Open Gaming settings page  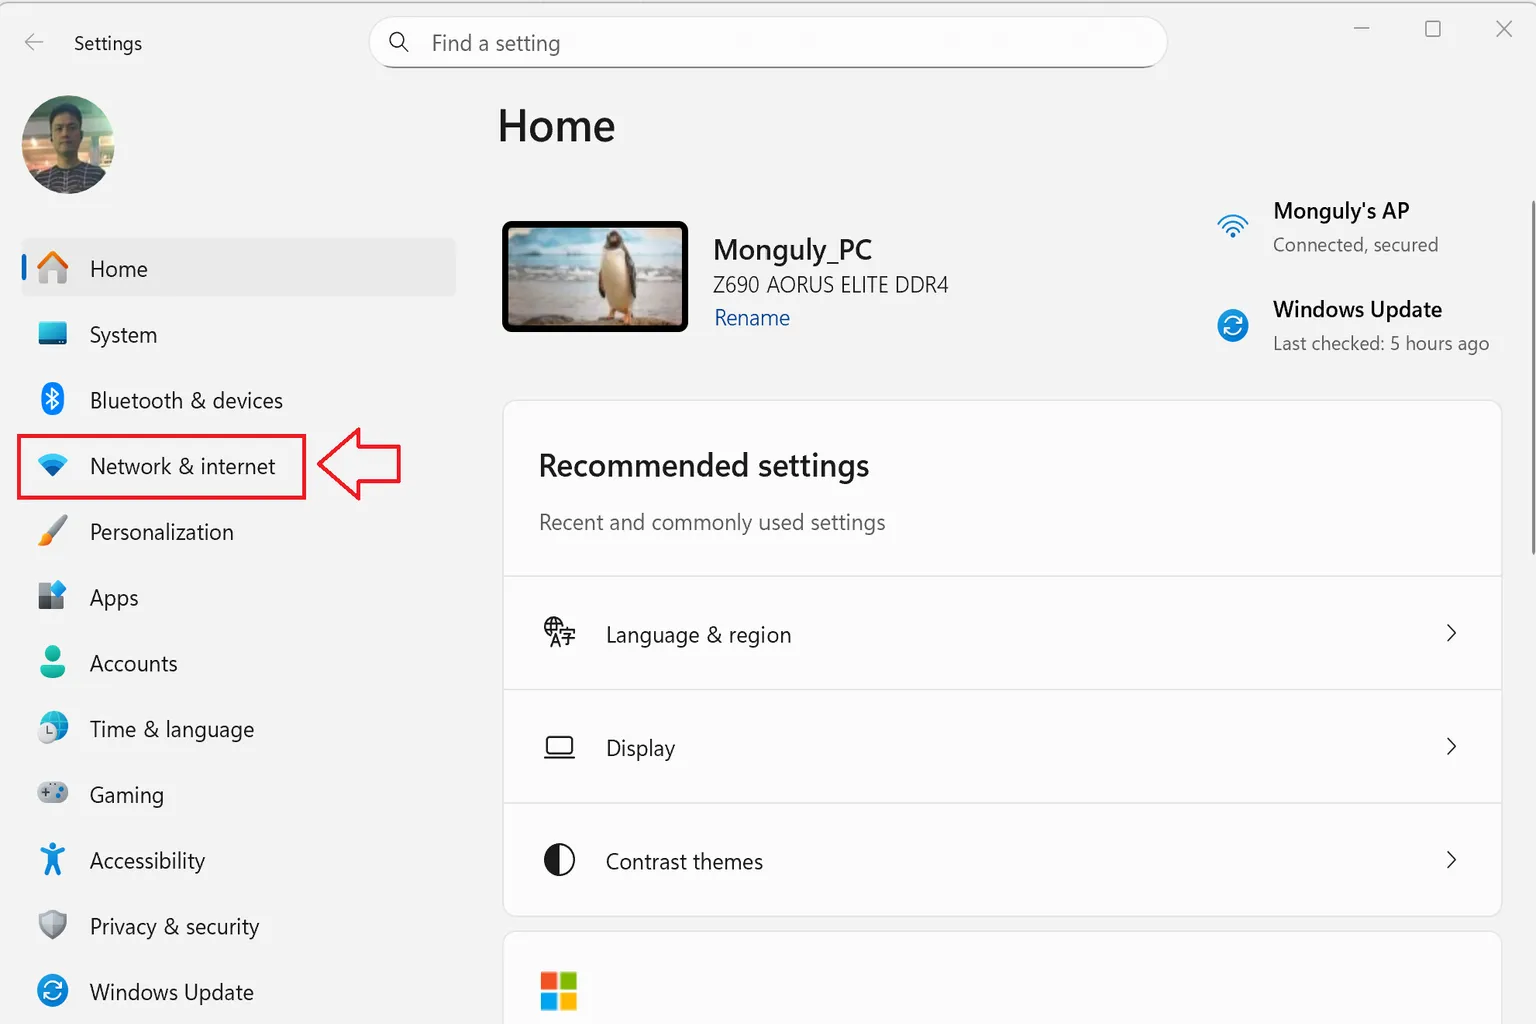coord(238,794)
